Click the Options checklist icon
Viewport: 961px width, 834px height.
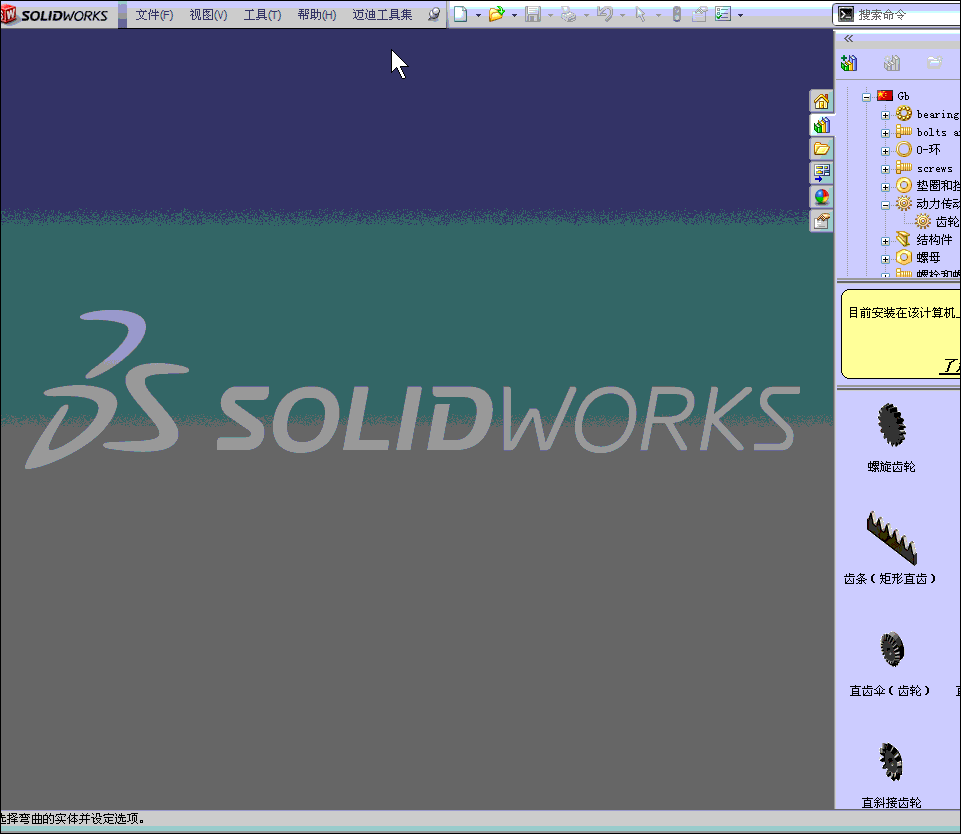click(x=723, y=14)
